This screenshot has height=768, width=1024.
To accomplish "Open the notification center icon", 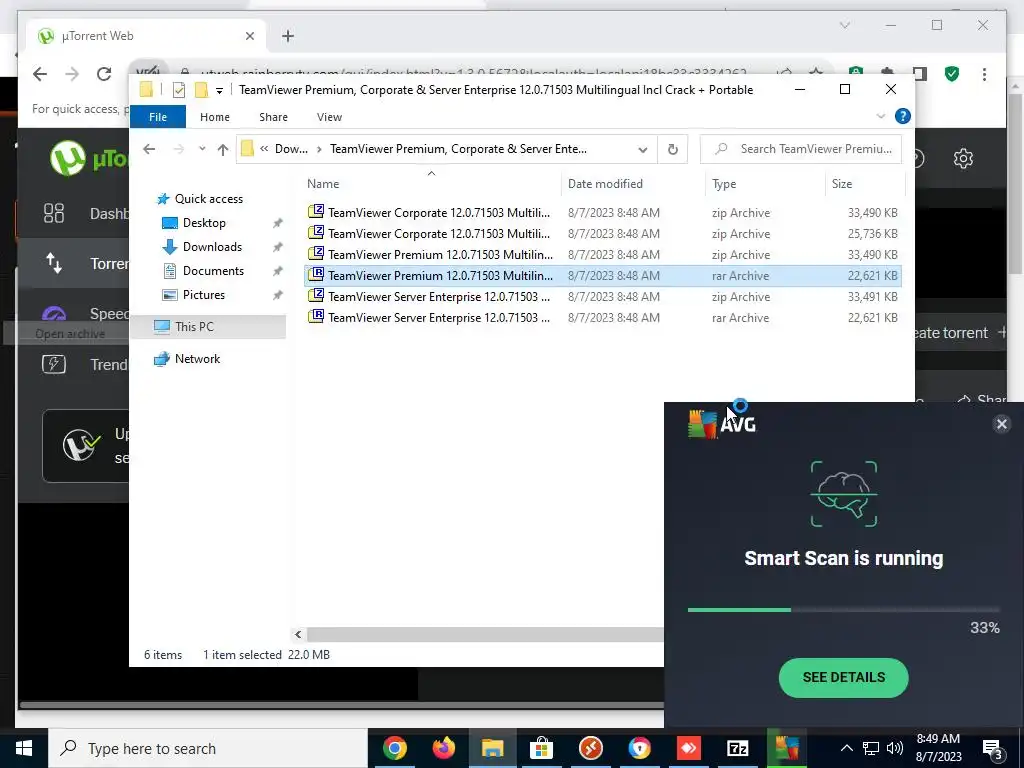I will pyautogui.click(x=993, y=748).
